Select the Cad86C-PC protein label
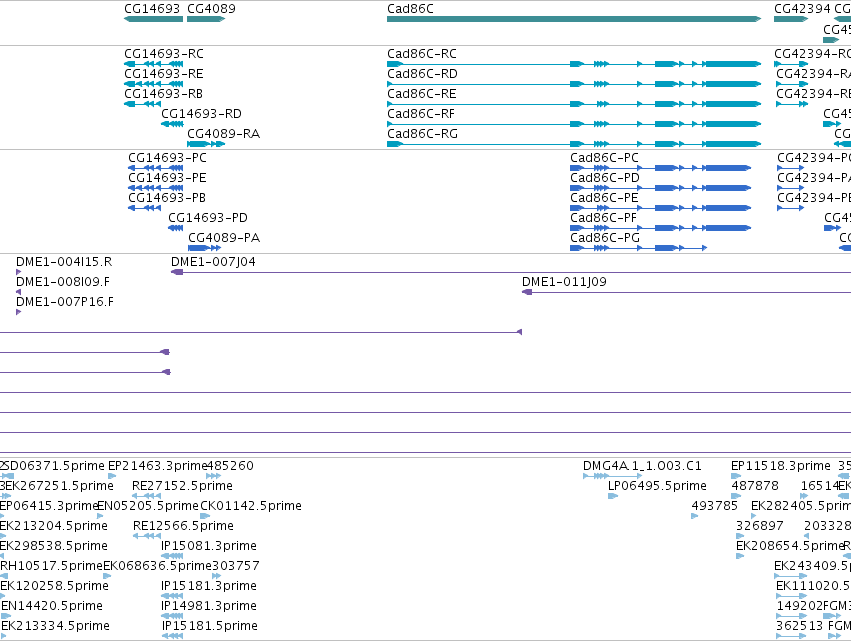Viewport: 851px width, 641px height. 604,158
